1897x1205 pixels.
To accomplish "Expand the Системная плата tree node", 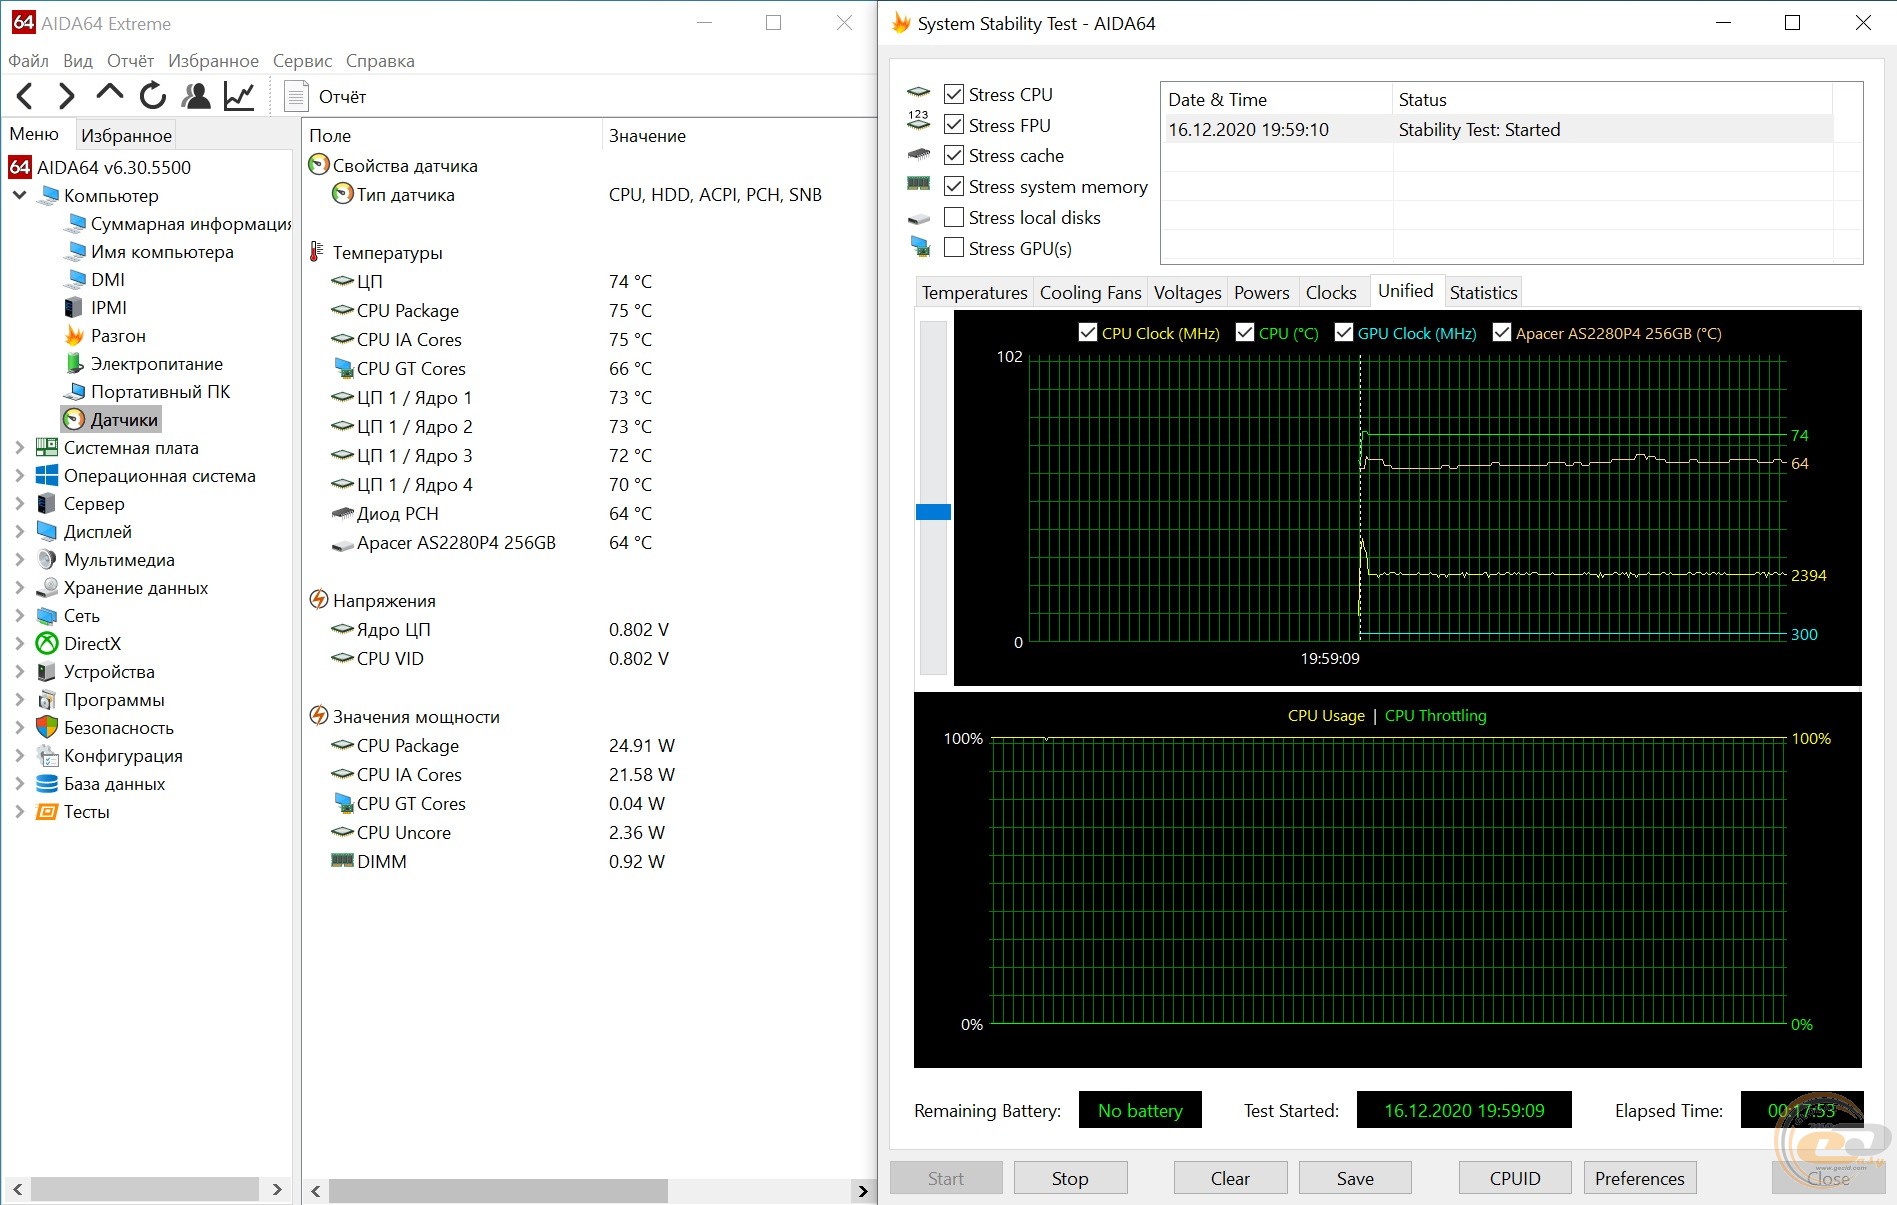I will [20, 448].
